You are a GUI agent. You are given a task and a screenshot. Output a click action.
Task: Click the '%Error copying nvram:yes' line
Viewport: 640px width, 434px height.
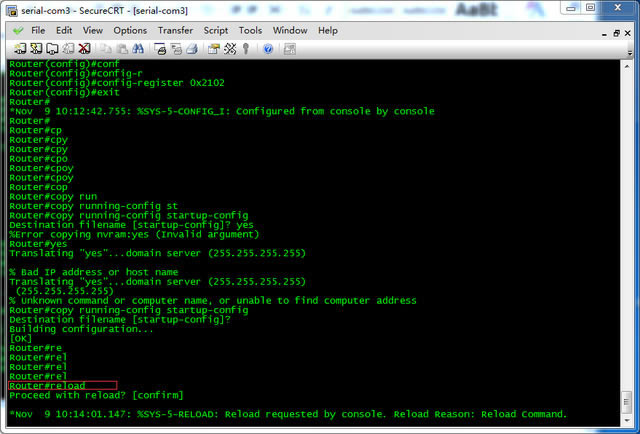pyautogui.click(x=134, y=234)
